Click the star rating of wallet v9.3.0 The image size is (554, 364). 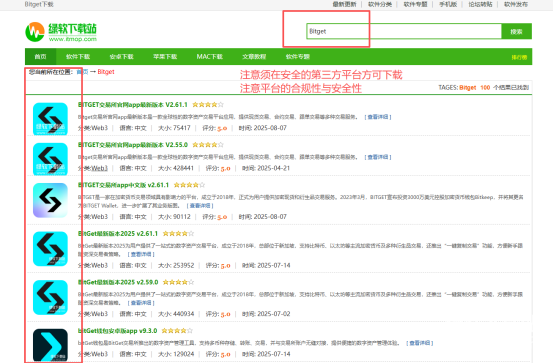pos(177,331)
